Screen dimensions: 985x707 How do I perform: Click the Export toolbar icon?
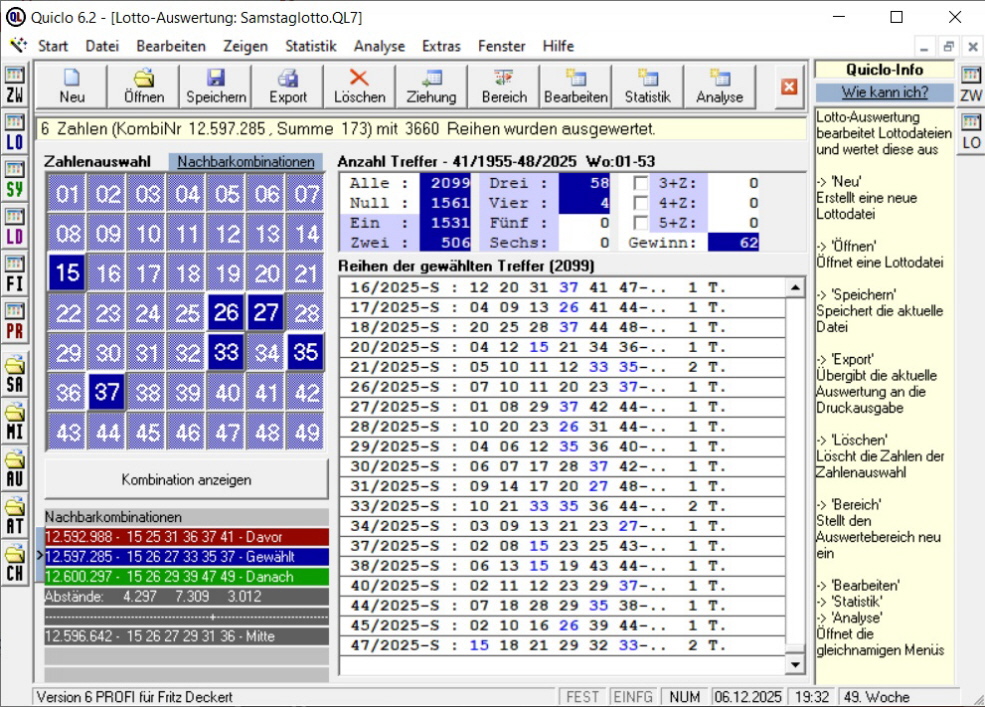(288, 86)
